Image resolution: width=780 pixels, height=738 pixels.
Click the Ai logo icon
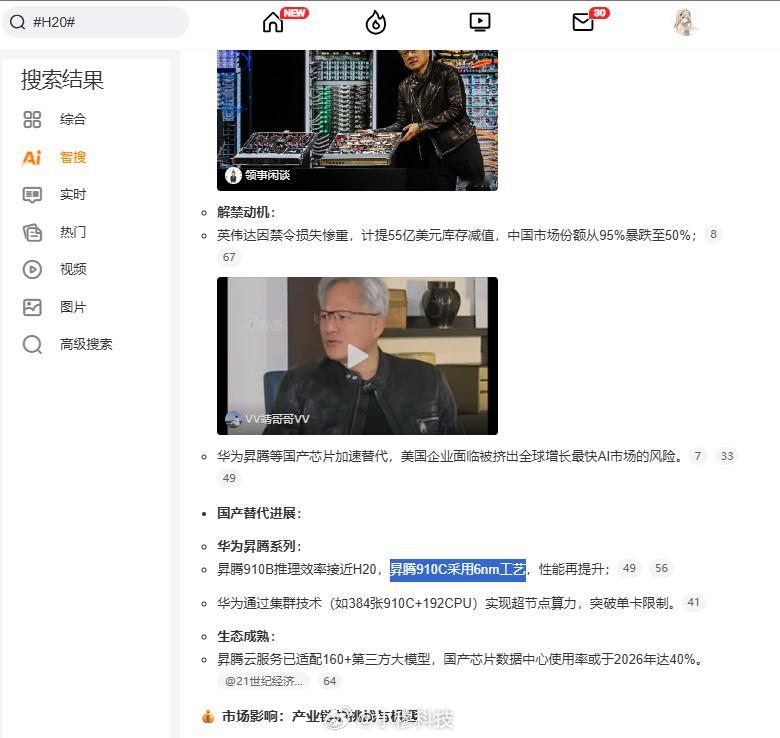pos(32,158)
